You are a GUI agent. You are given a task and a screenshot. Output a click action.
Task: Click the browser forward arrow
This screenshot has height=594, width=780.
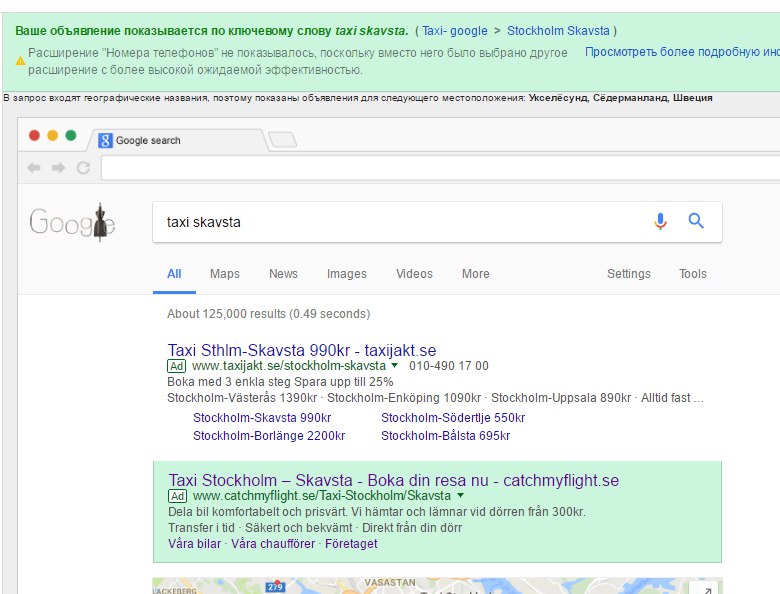click(58, 168)
